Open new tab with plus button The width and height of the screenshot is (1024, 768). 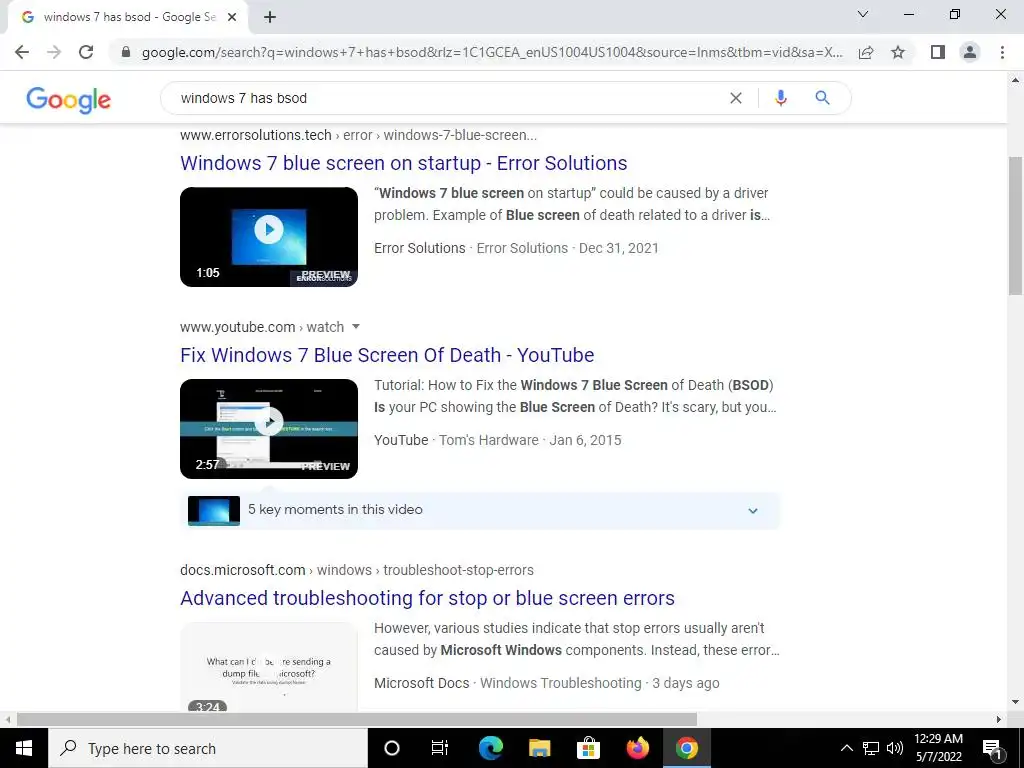[x=270, y=17]
